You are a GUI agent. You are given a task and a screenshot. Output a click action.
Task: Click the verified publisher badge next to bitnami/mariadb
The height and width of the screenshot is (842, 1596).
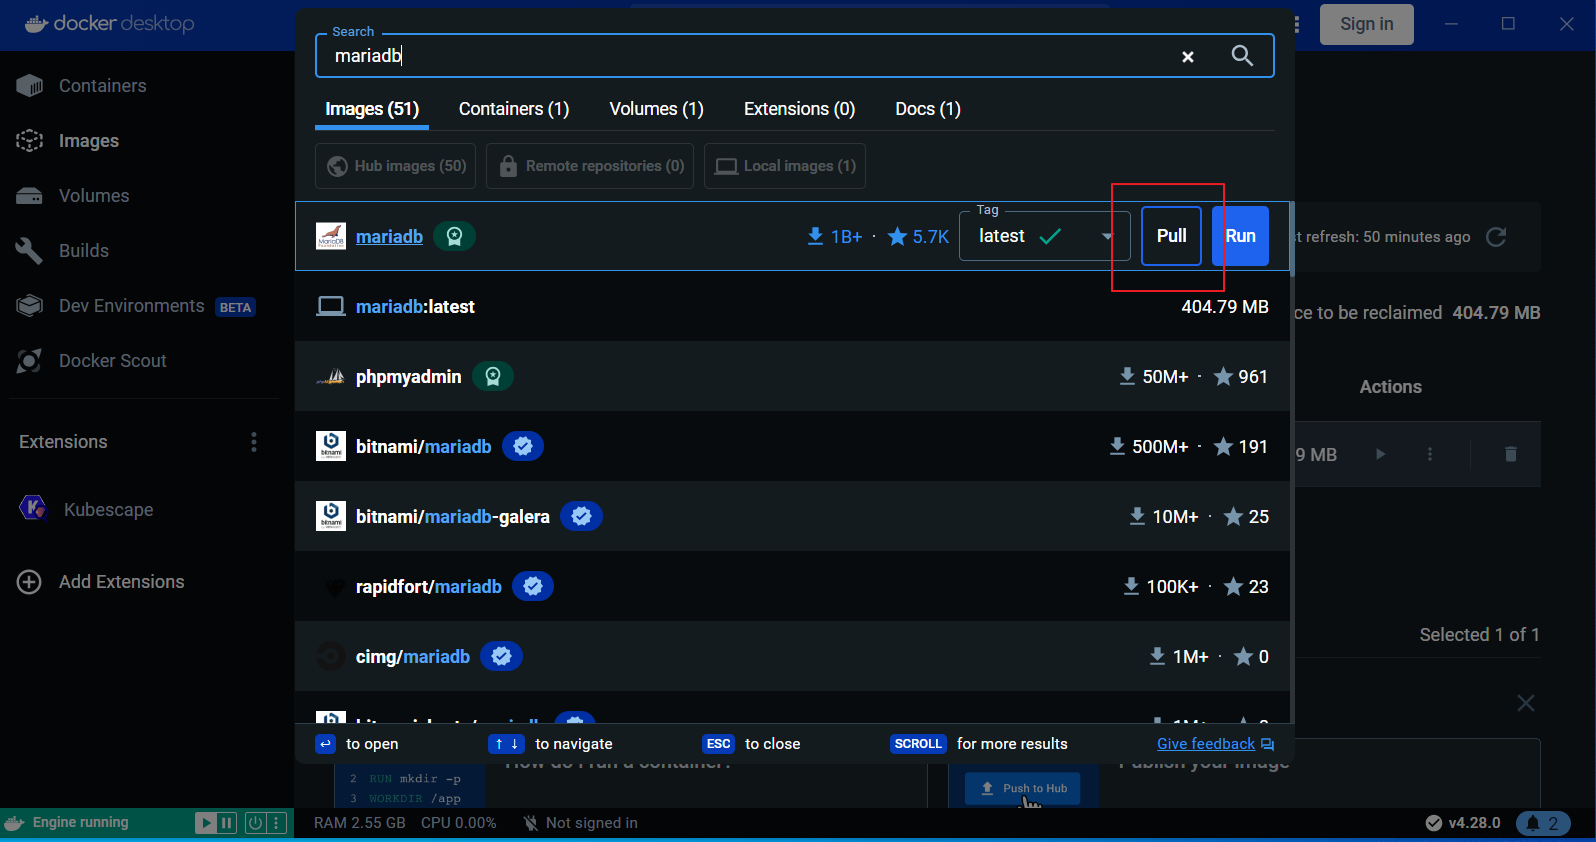pos(523,447)
